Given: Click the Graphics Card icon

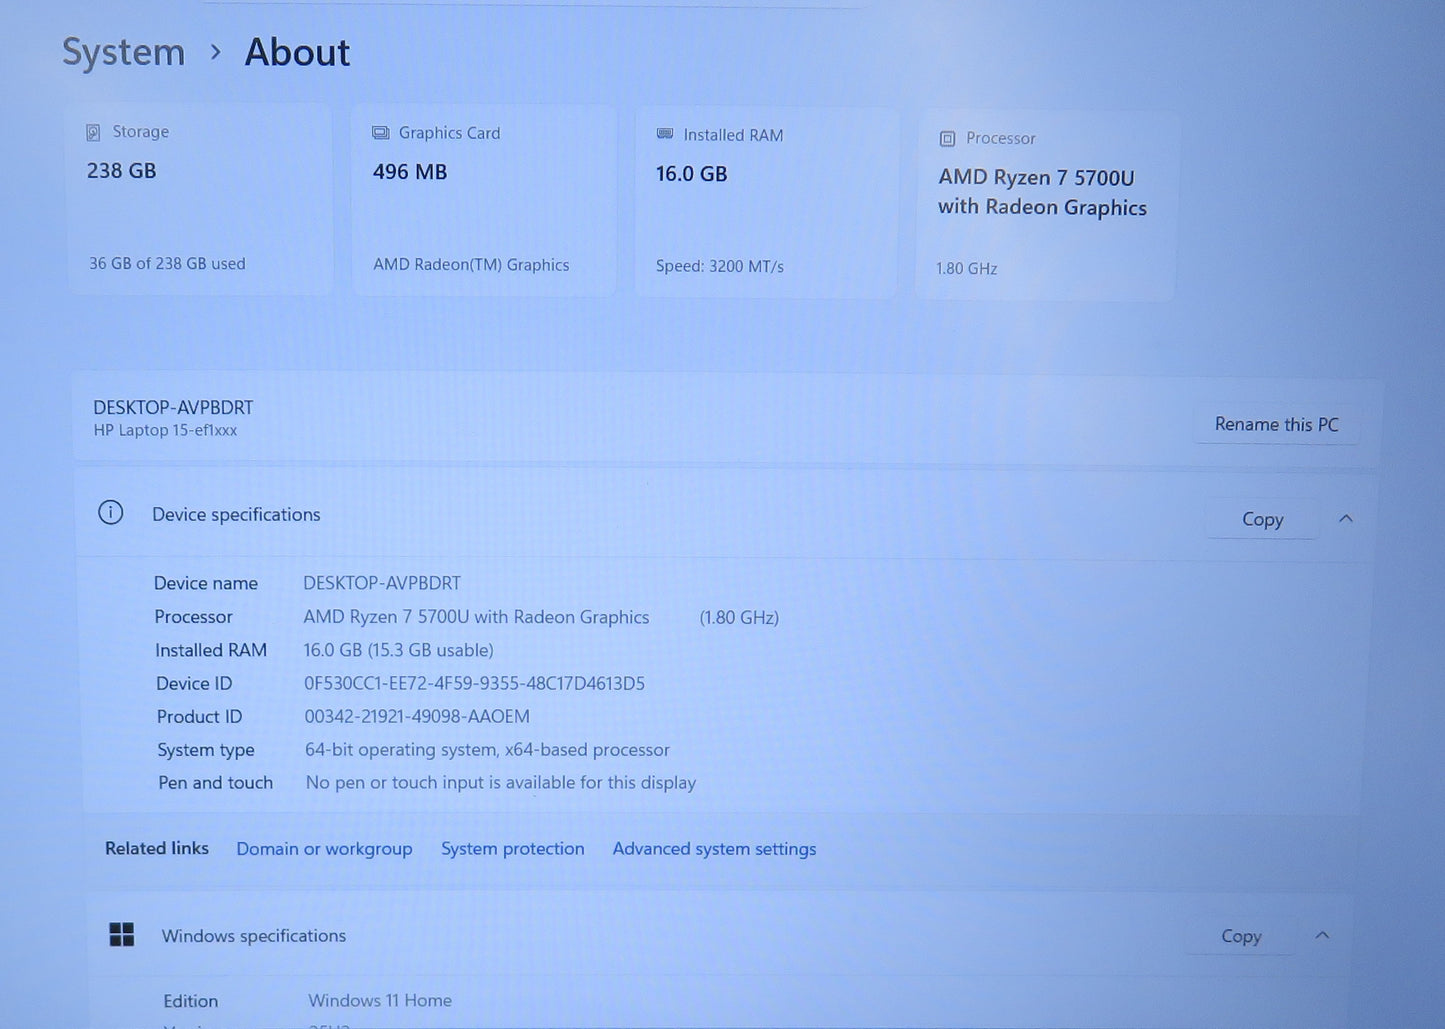Looking at the screenshot, I should 380,133.
